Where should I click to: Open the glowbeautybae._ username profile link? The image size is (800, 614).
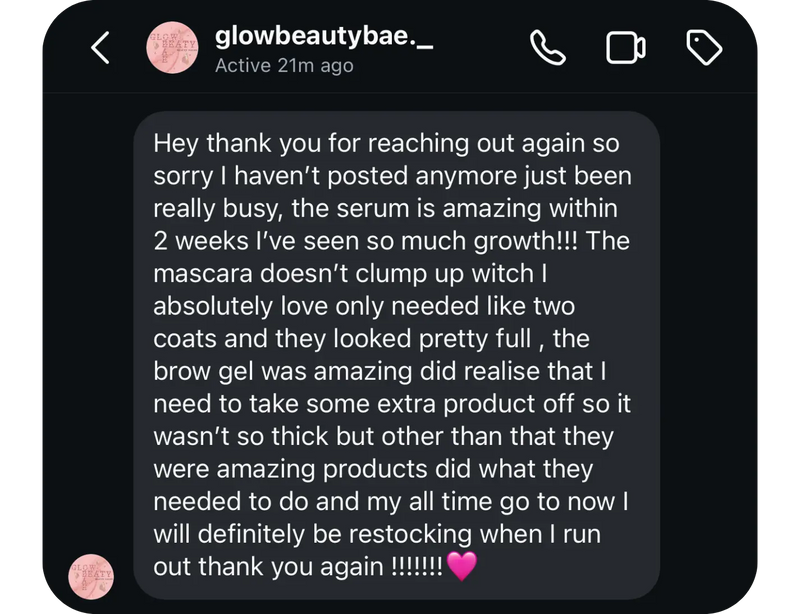click(324, 37)
